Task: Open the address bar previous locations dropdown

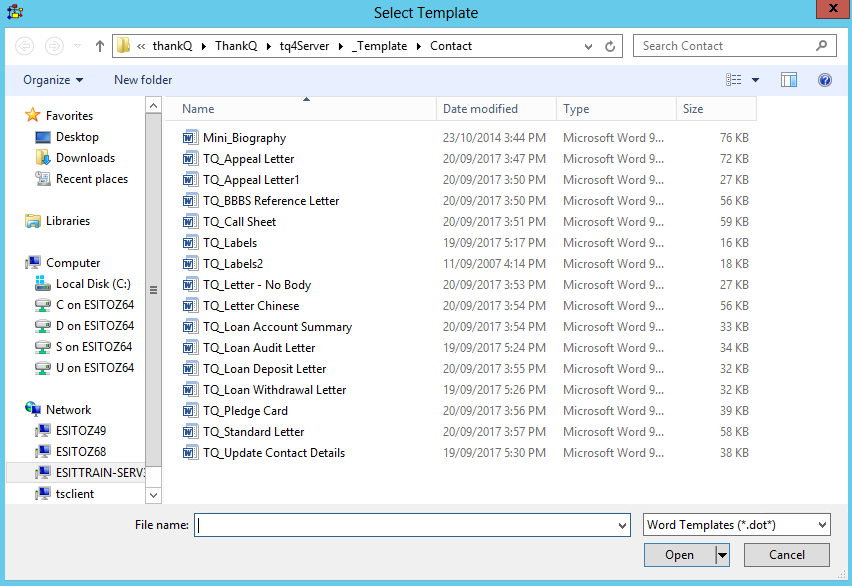Action: [588, 46]
